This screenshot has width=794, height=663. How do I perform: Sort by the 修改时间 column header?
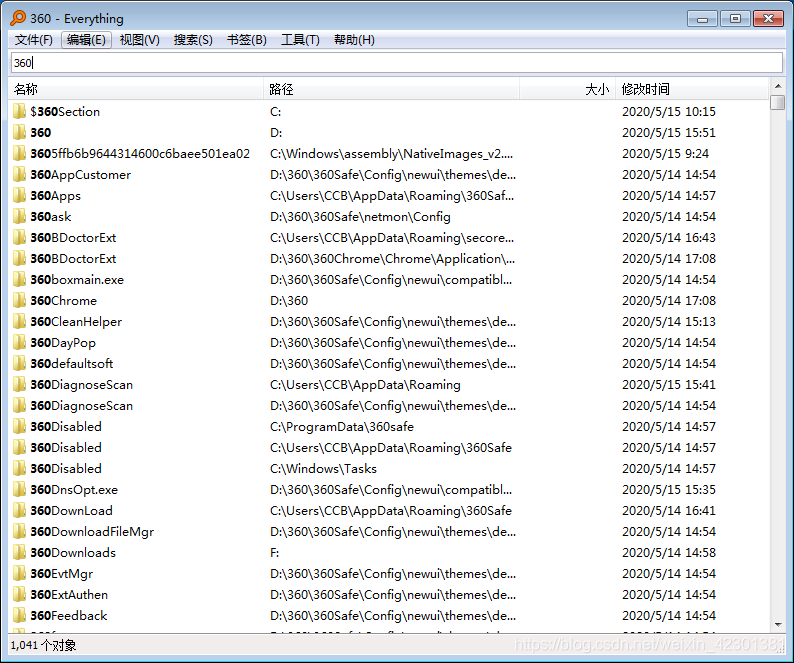point(692,90)
